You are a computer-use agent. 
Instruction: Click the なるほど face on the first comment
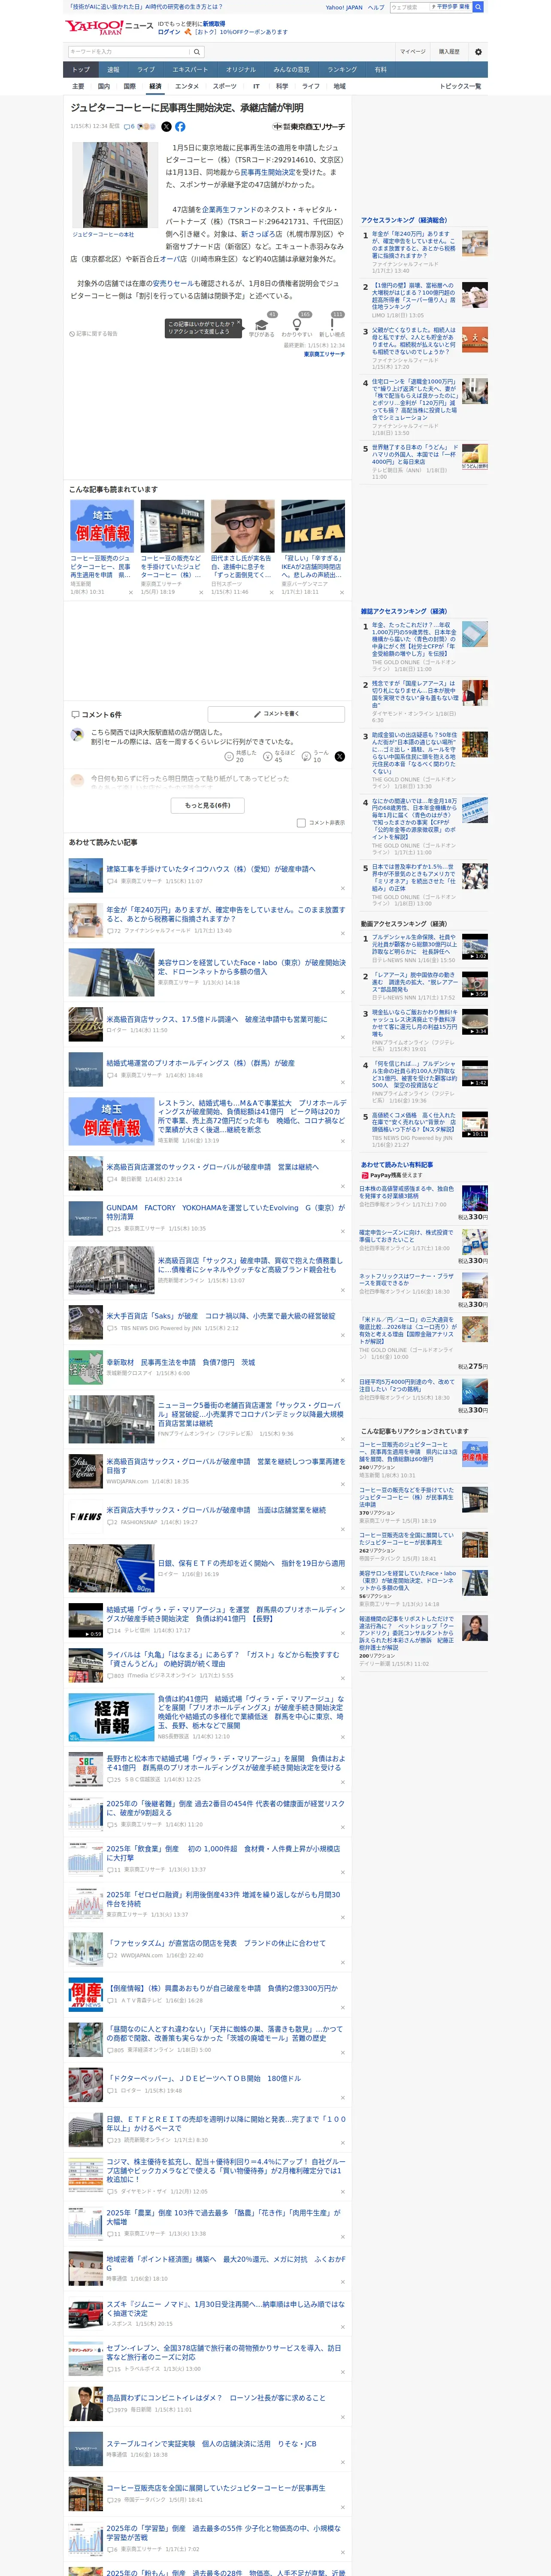268,757
